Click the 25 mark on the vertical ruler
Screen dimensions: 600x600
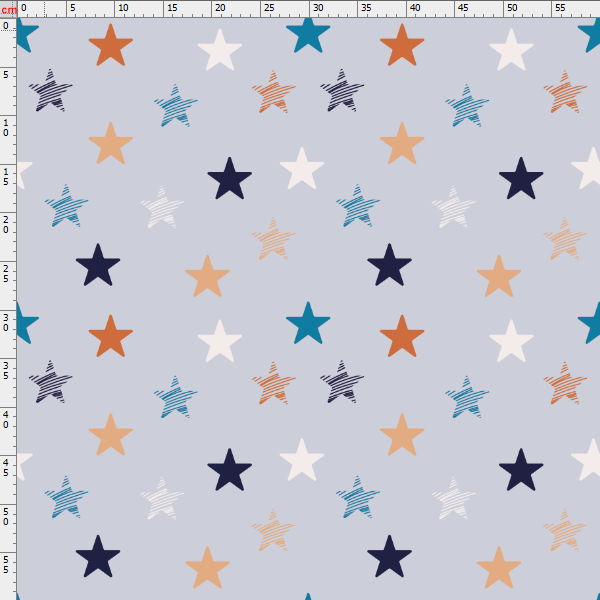(x=6, y=274)
